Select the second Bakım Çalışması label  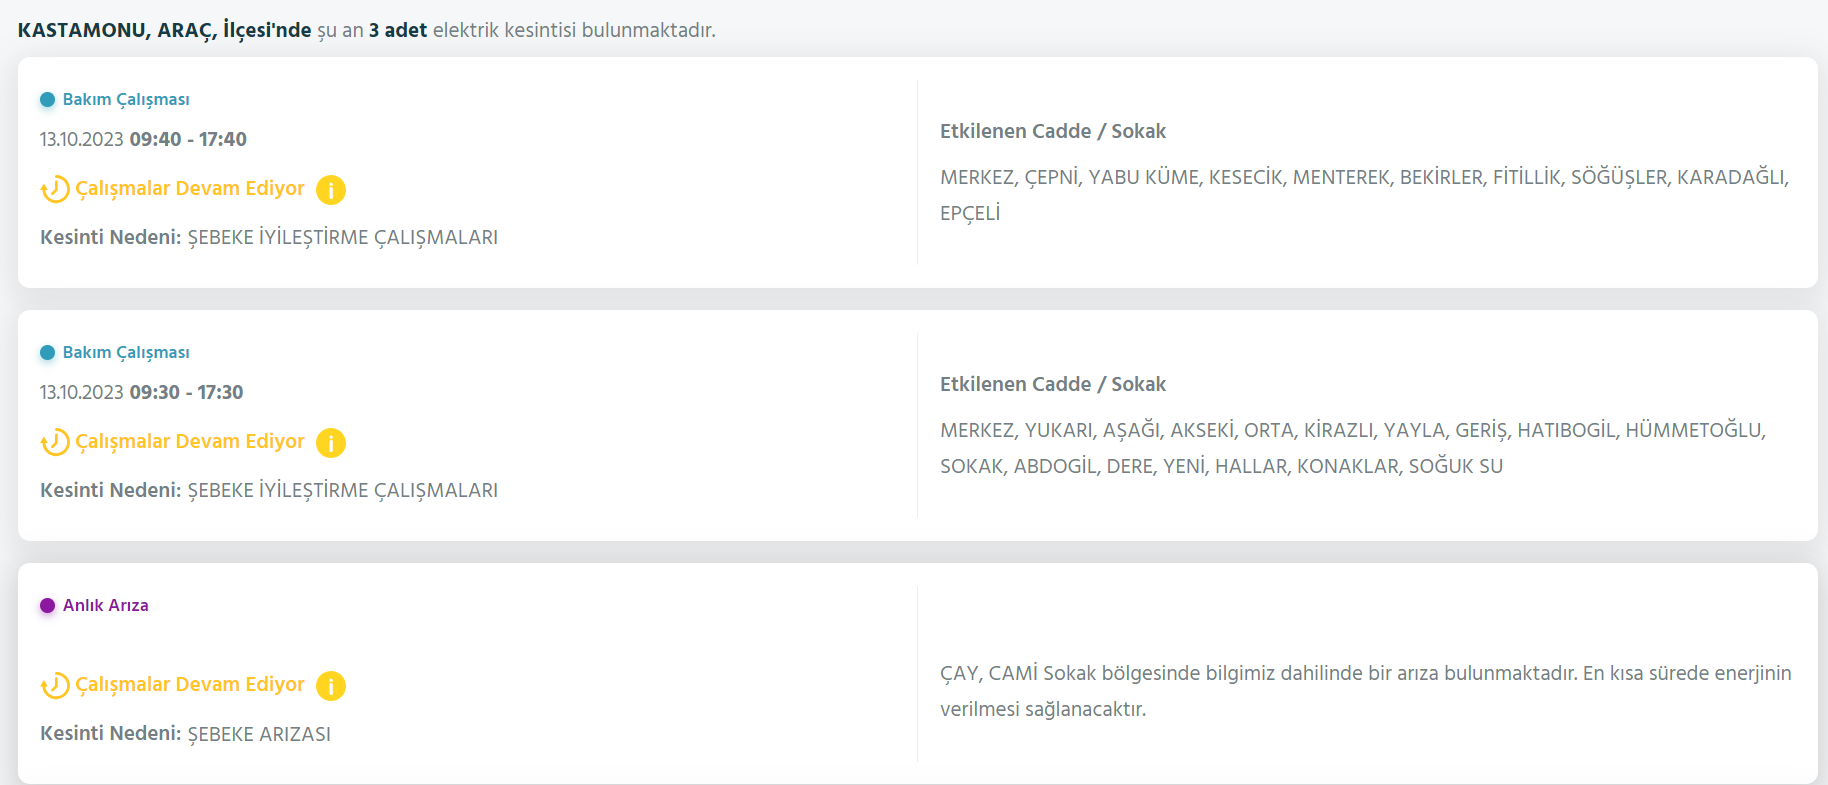tap(126, 352)
